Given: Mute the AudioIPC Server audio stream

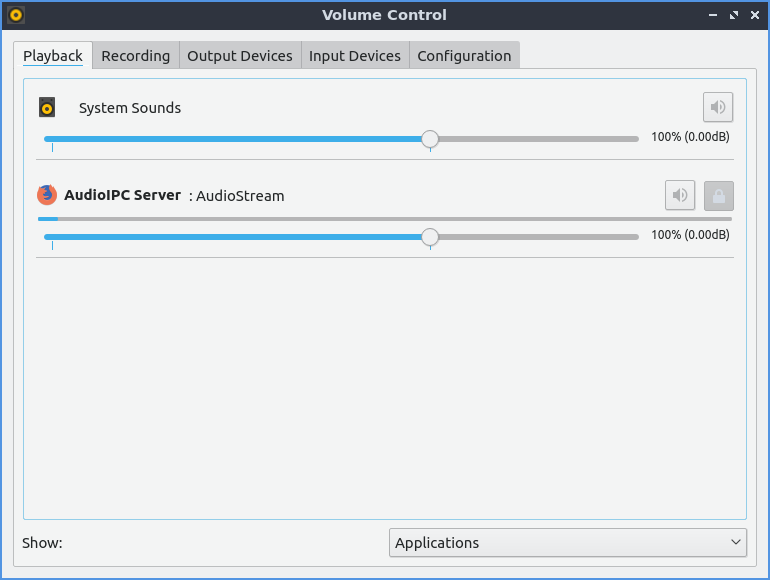Looking at the screenshot, I should pyautogui.click(x=680, y=195).
